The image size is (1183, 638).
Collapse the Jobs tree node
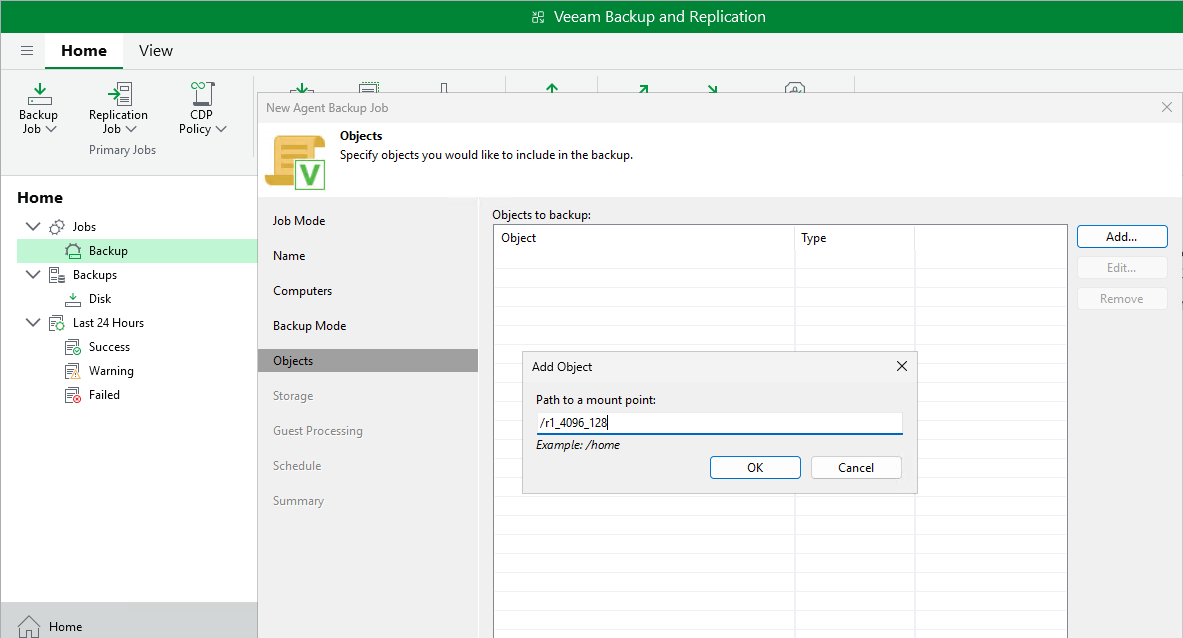click(x=32, y=226)
